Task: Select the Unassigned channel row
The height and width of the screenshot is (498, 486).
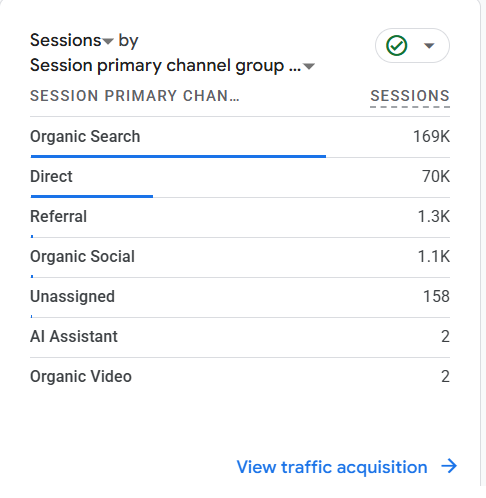Action: tap(240, 297)
